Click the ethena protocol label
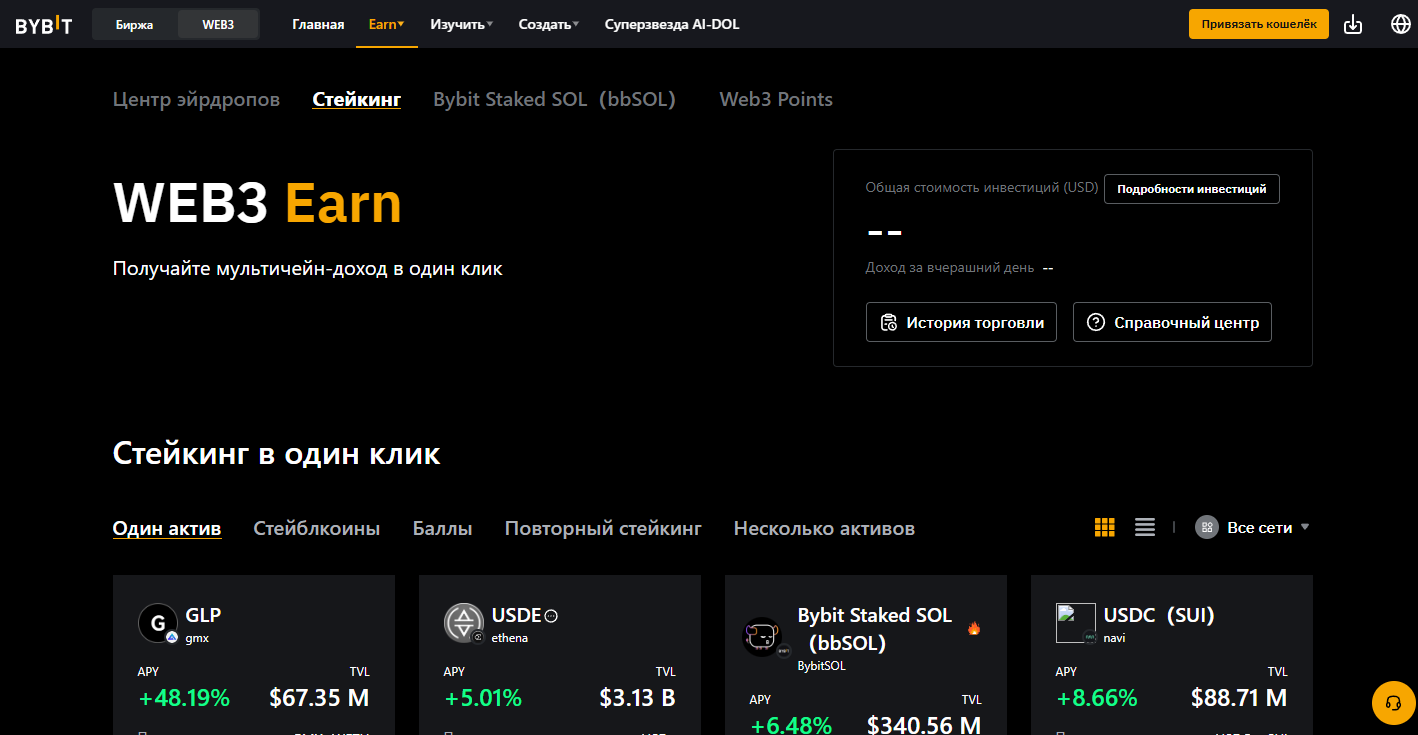Viewport: 1418px width, 735px height. 509,638
